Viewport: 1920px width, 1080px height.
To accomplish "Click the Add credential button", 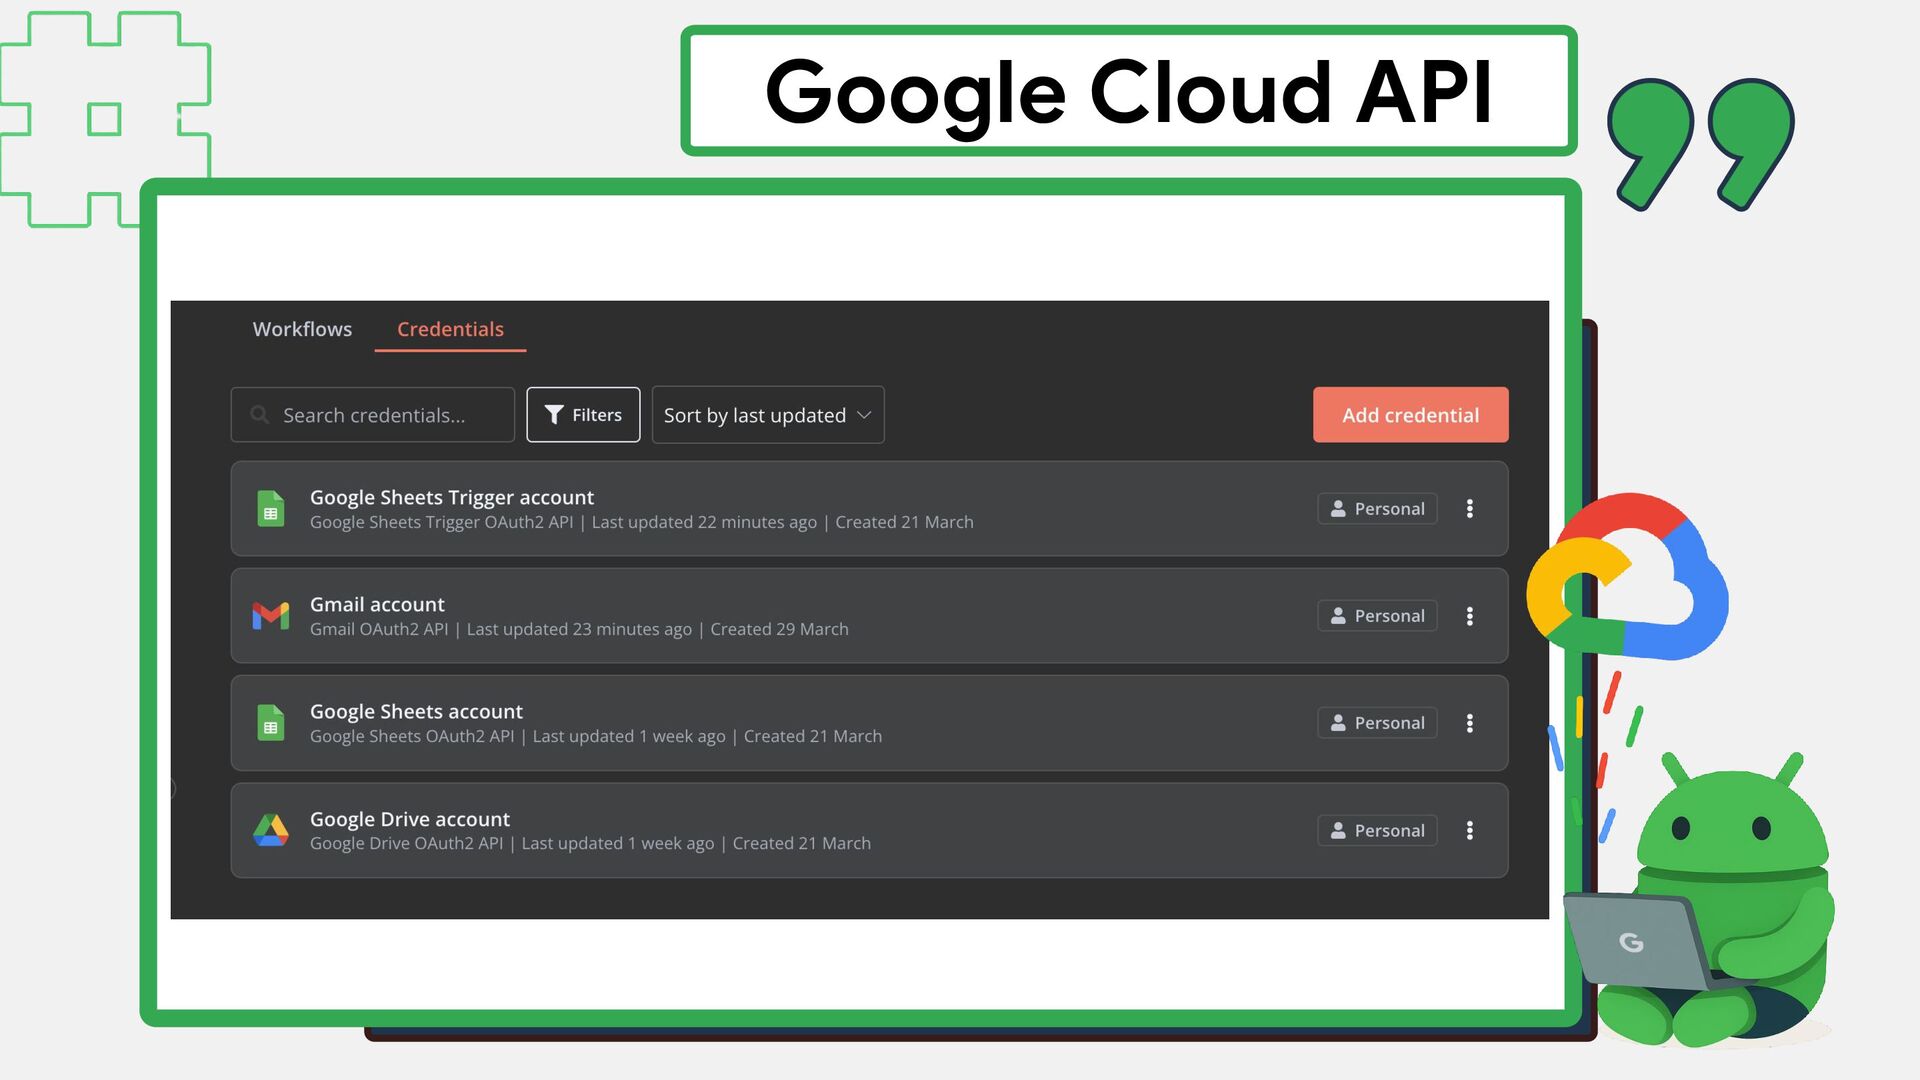I will (x=1410, y=415).
